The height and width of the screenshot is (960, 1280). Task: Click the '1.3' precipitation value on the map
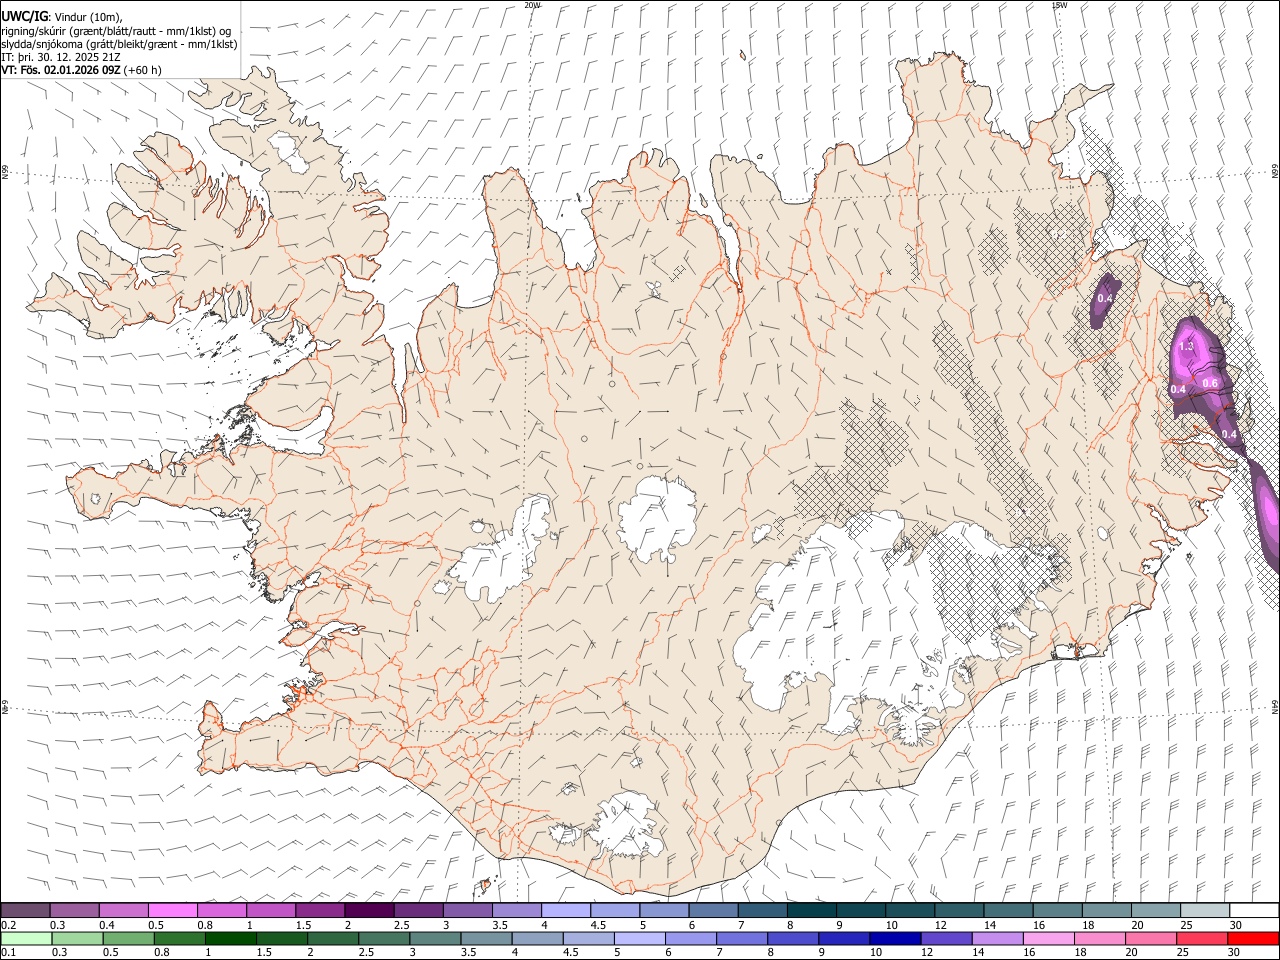1187,346
